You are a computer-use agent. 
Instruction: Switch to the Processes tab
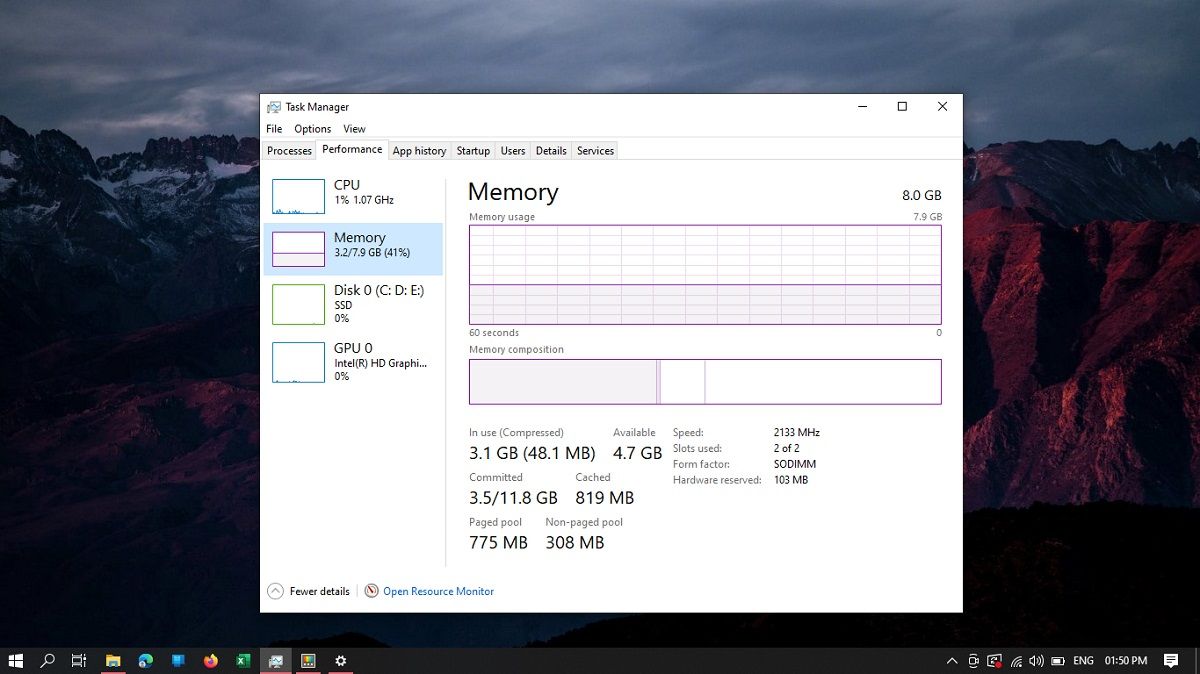pos(289,151)
